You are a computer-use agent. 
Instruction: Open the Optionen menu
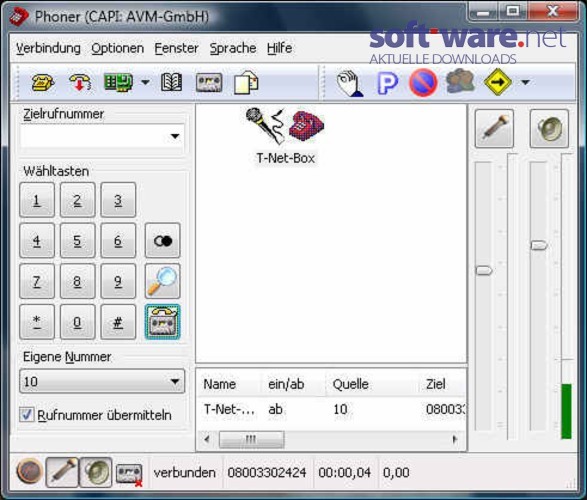118,48
